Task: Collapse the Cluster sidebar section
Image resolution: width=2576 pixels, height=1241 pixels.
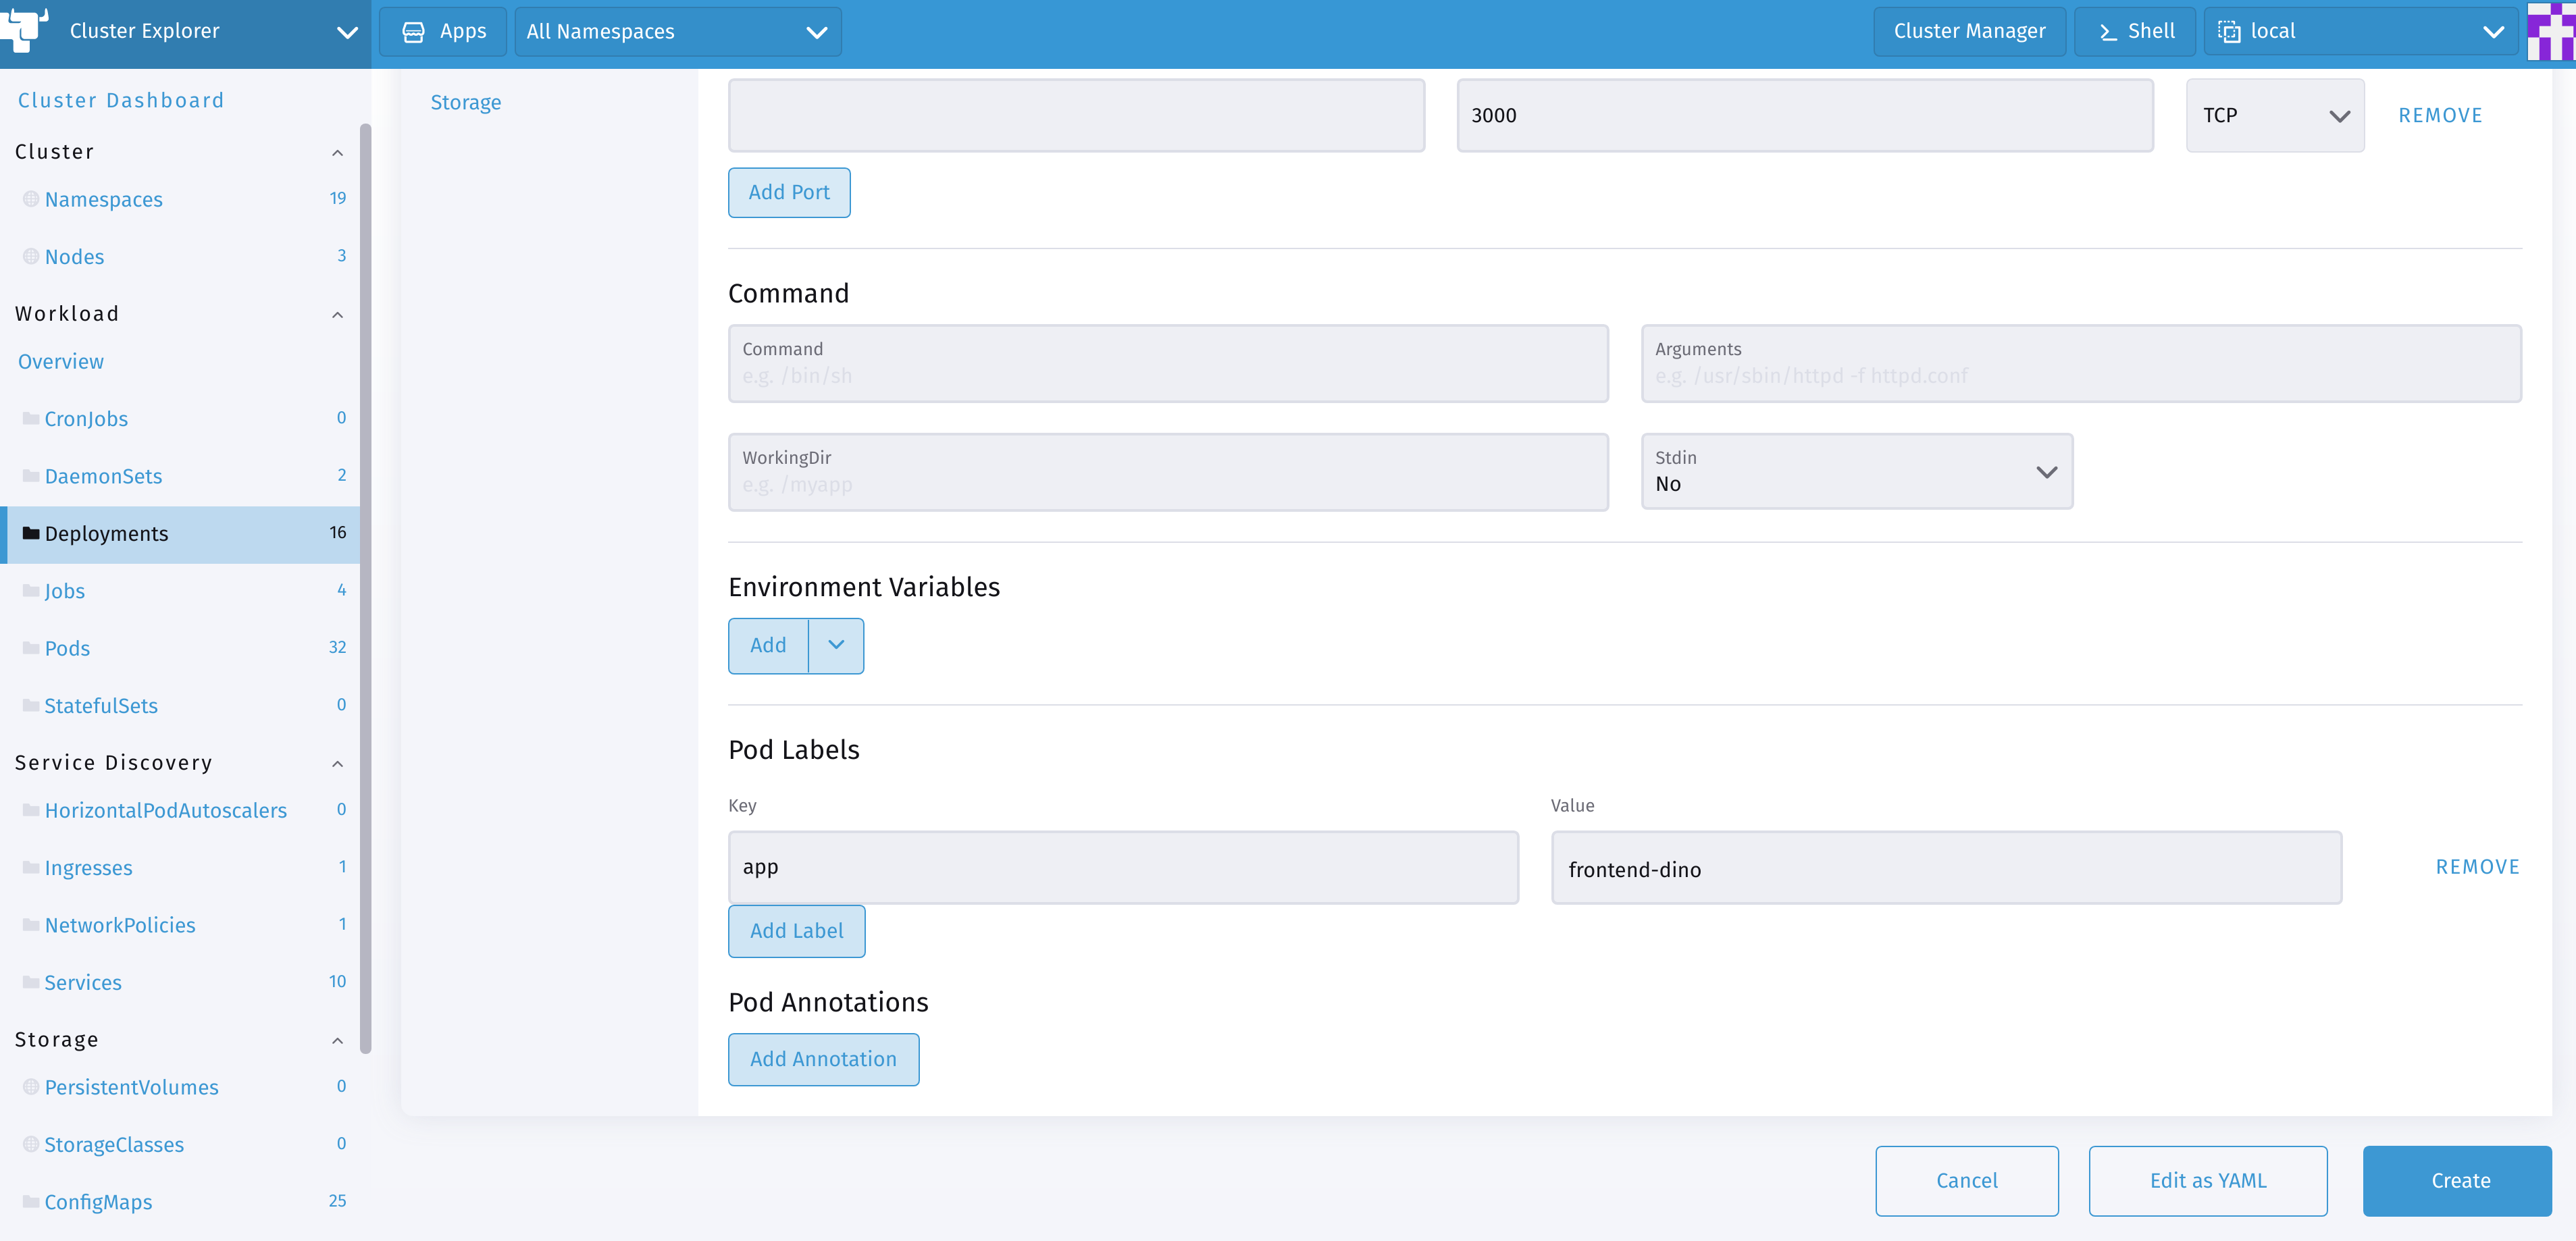Action: coord(337,153)
